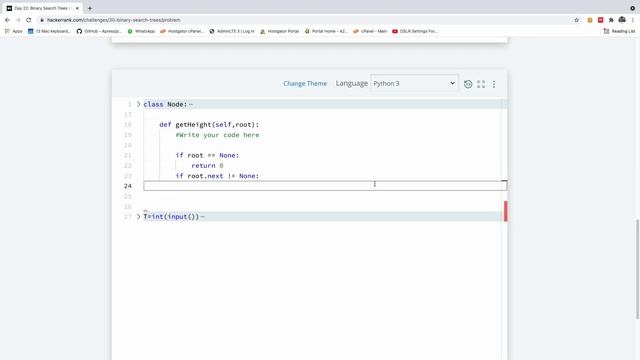Expand the folded T=int(input()) block
Image resolution: width=640 pixels, height=360 pixels.
[138, 217]
